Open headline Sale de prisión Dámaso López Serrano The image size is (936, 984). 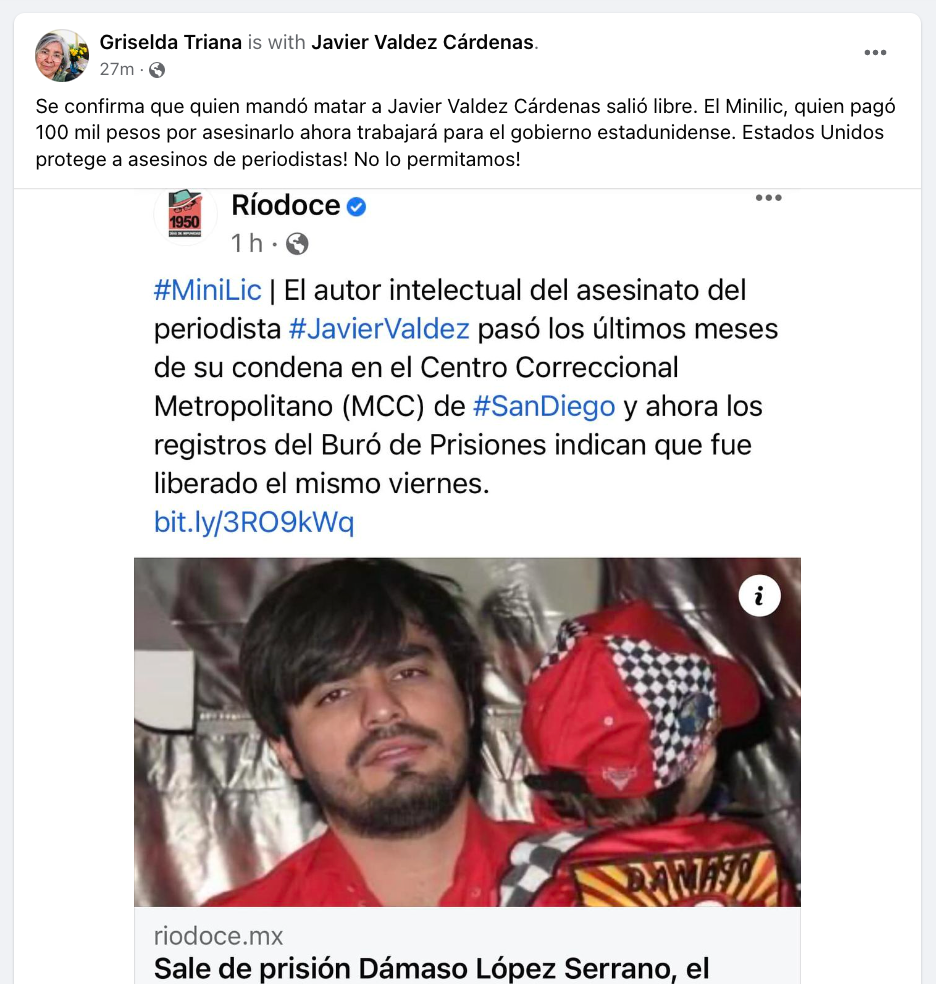pyautogui.click(x=432, y=968)
